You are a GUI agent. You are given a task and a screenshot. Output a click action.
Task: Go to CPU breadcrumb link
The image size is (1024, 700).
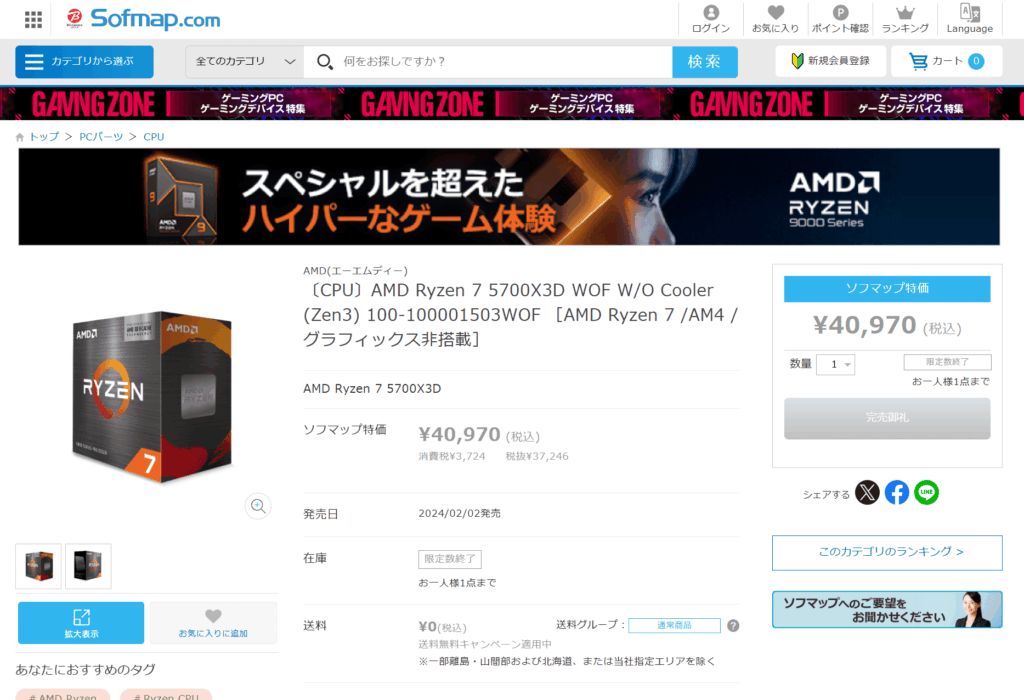point(153,136)
